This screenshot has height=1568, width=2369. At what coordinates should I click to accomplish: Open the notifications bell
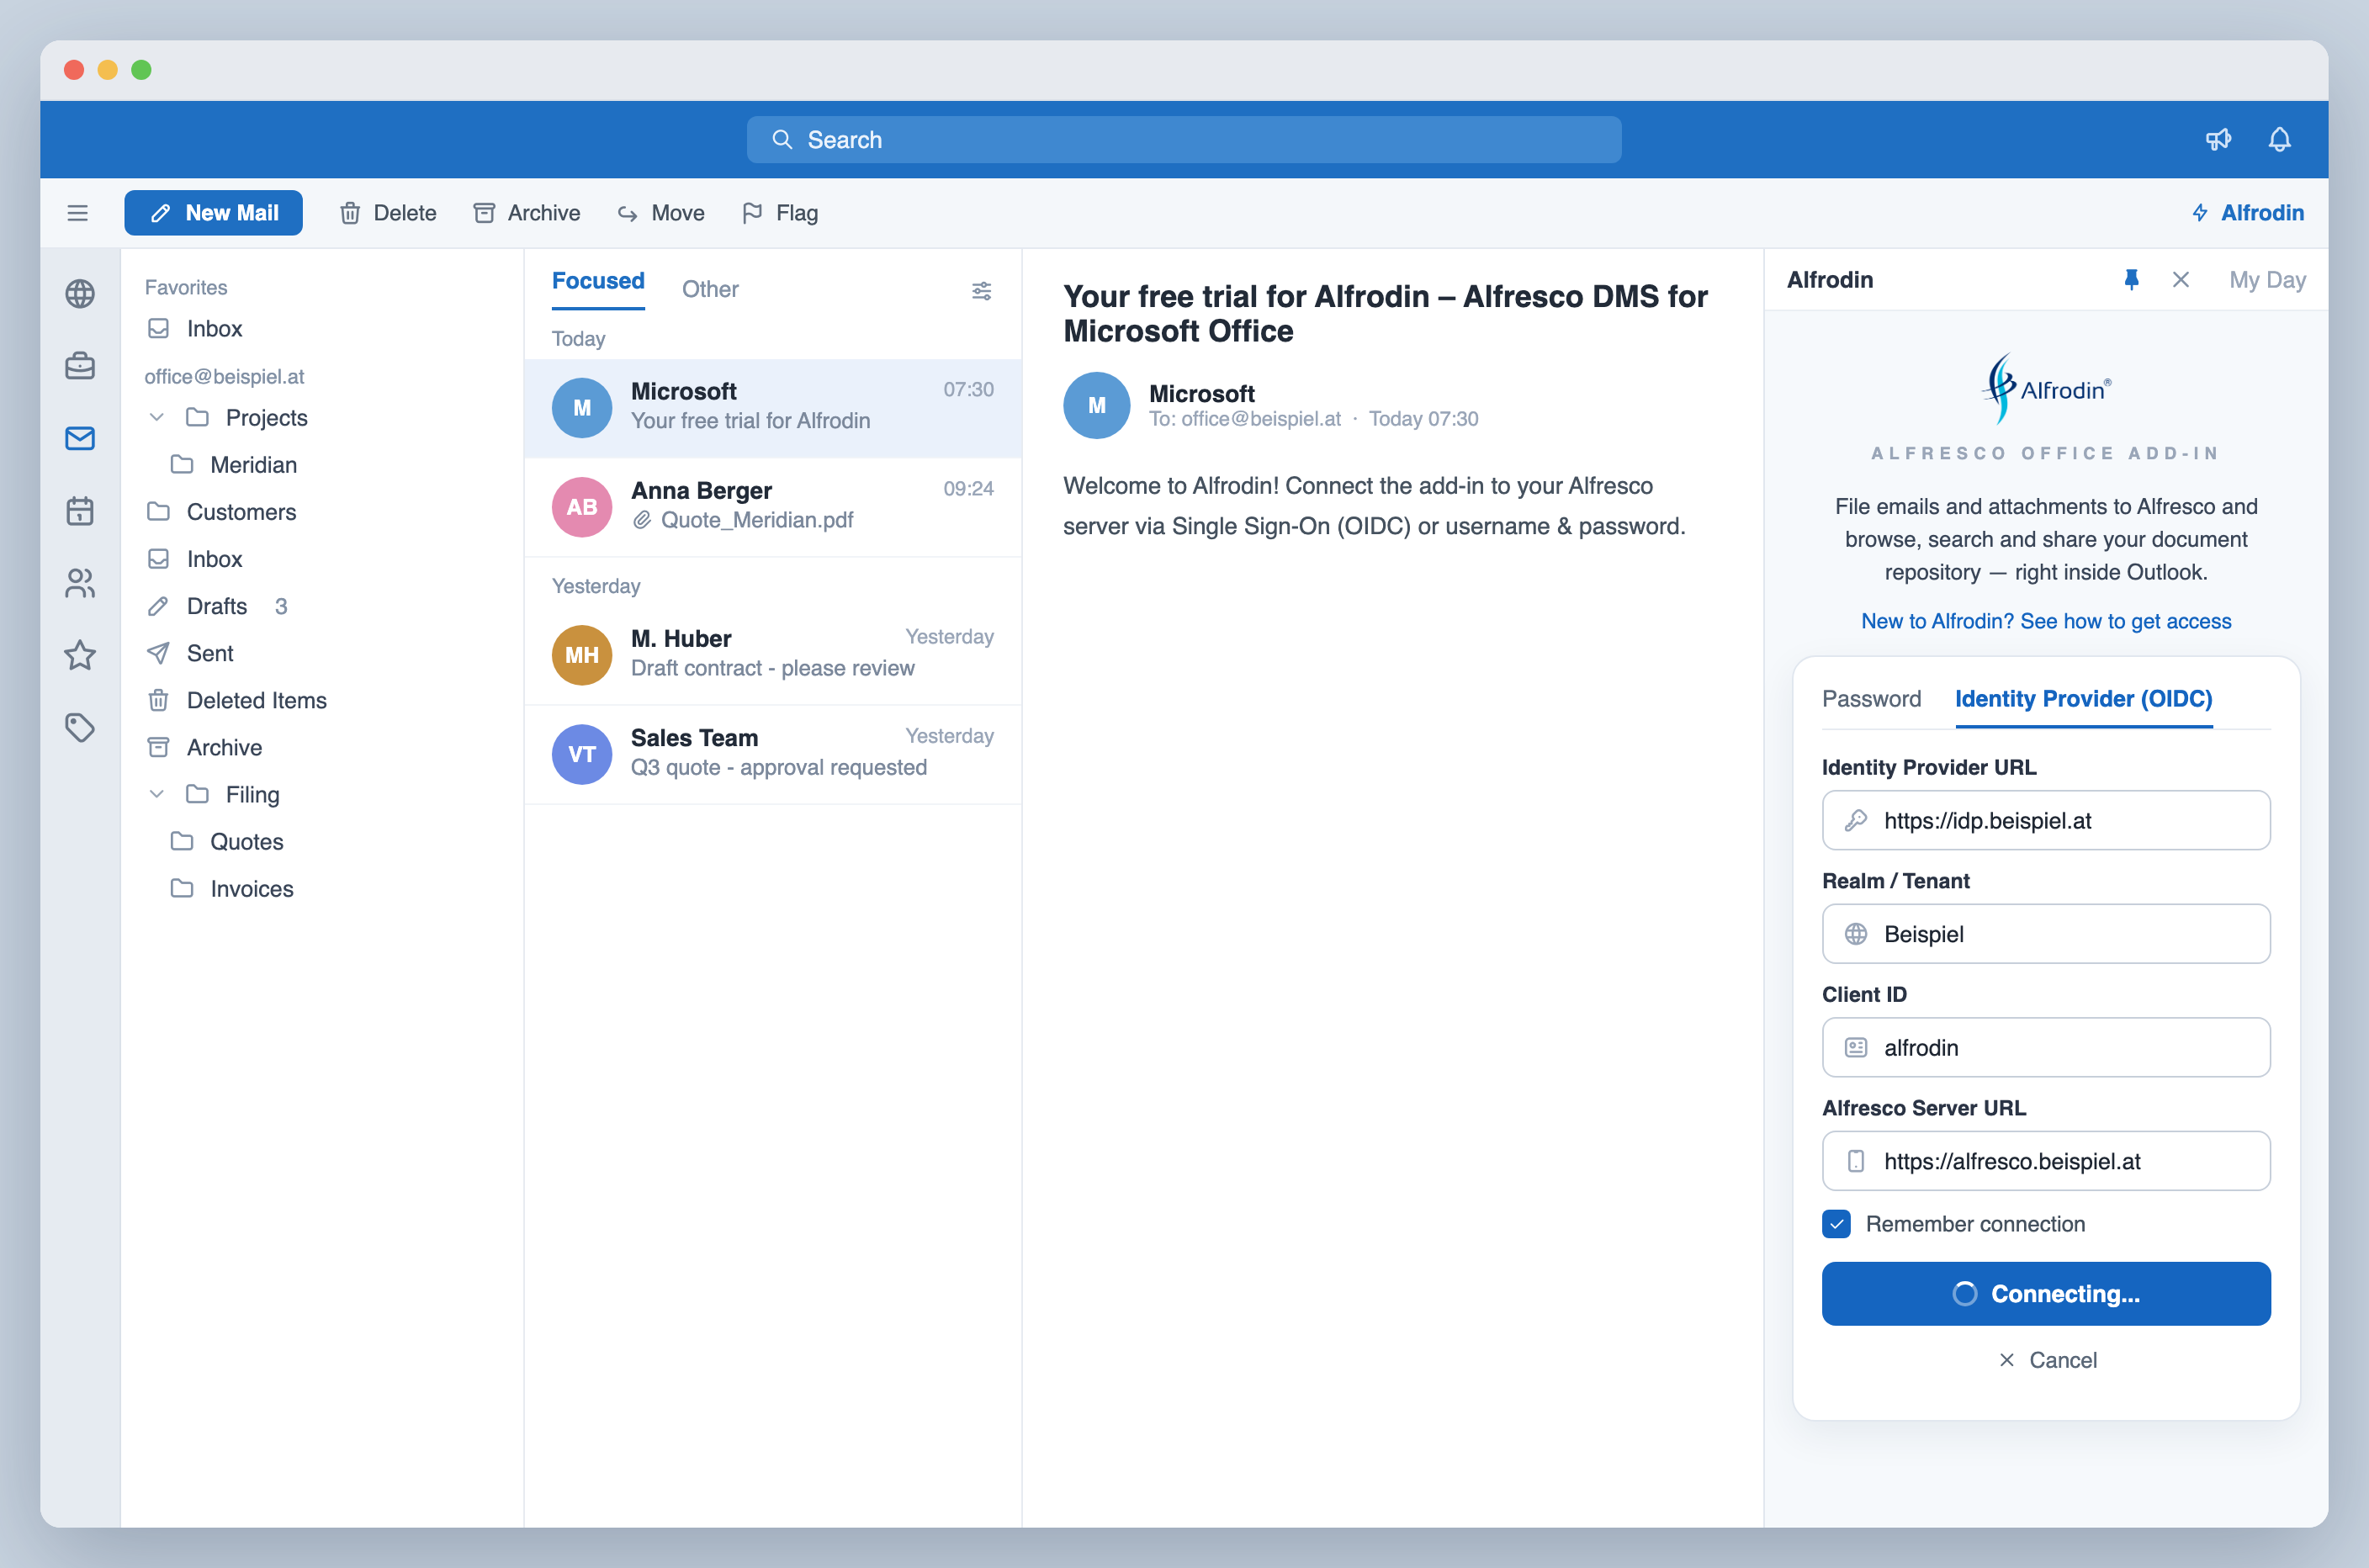pos(2279,139)
